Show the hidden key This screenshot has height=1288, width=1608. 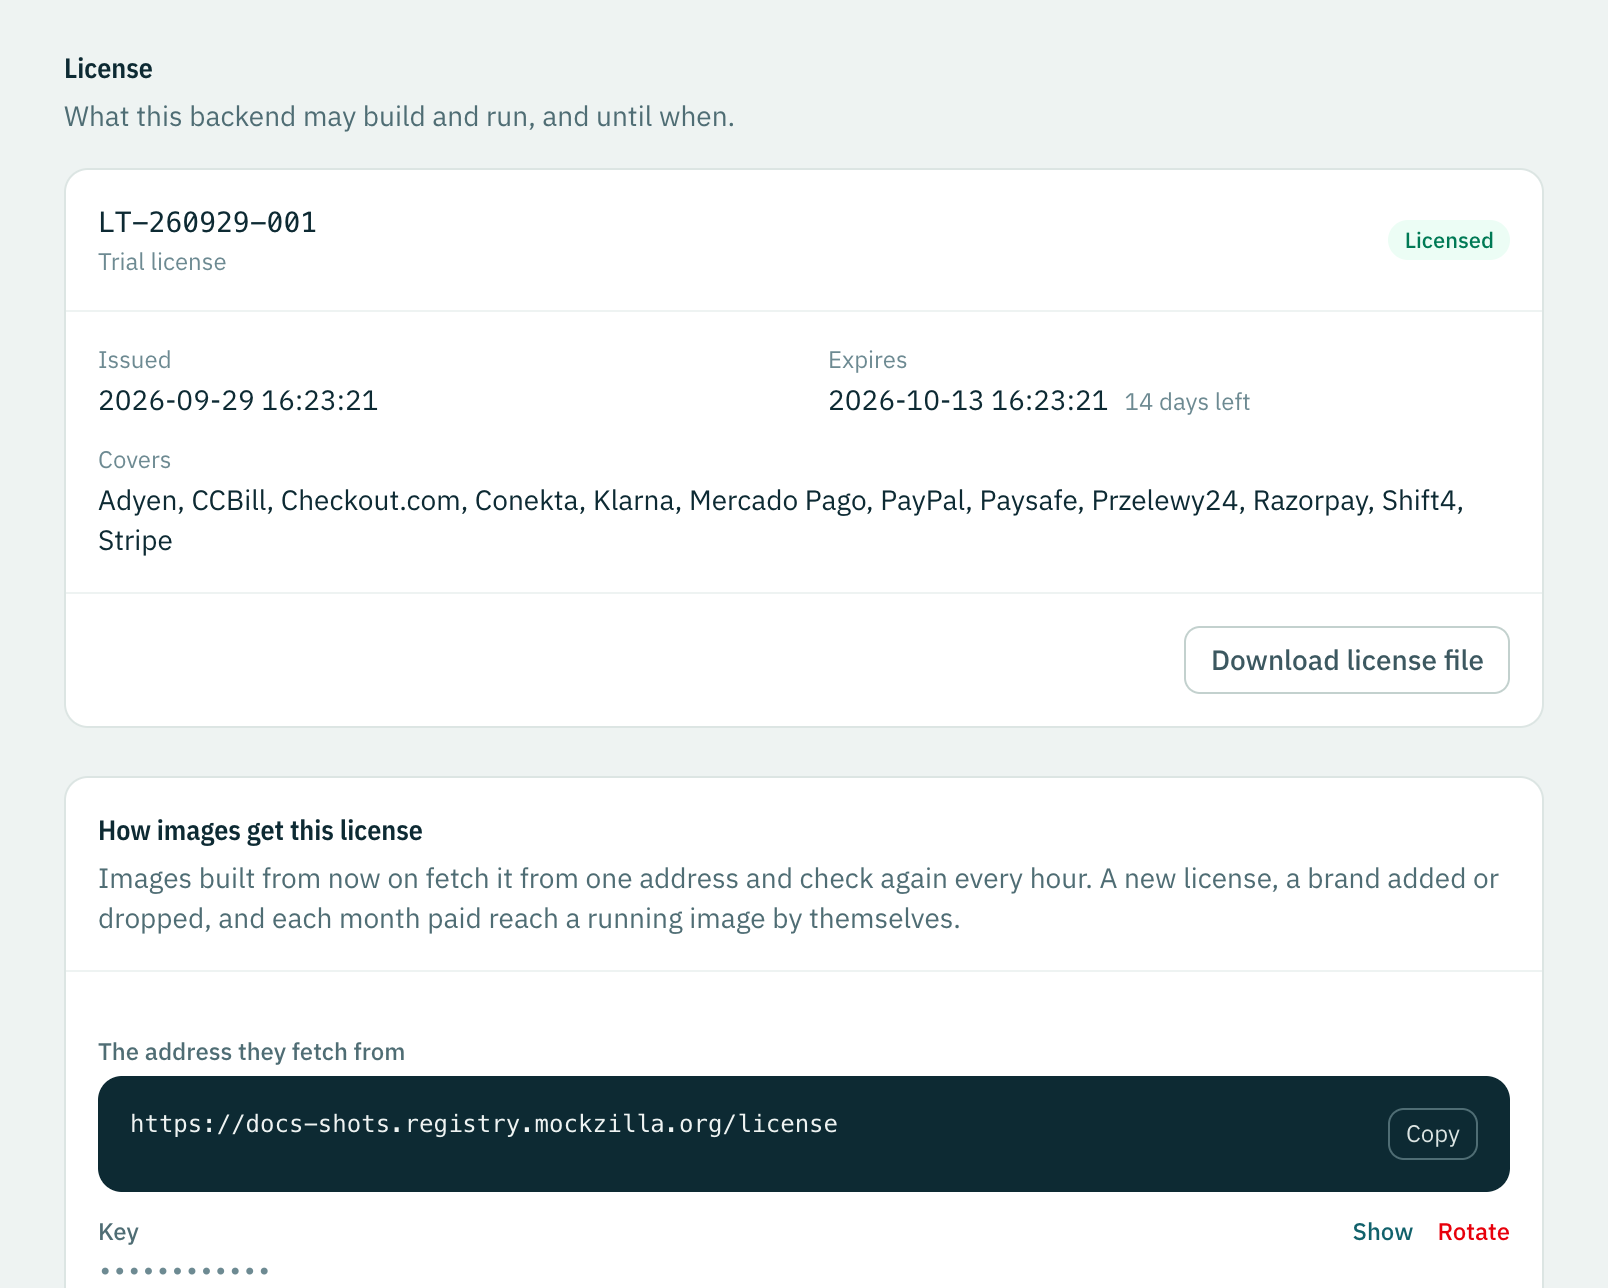point(1382,1232)
